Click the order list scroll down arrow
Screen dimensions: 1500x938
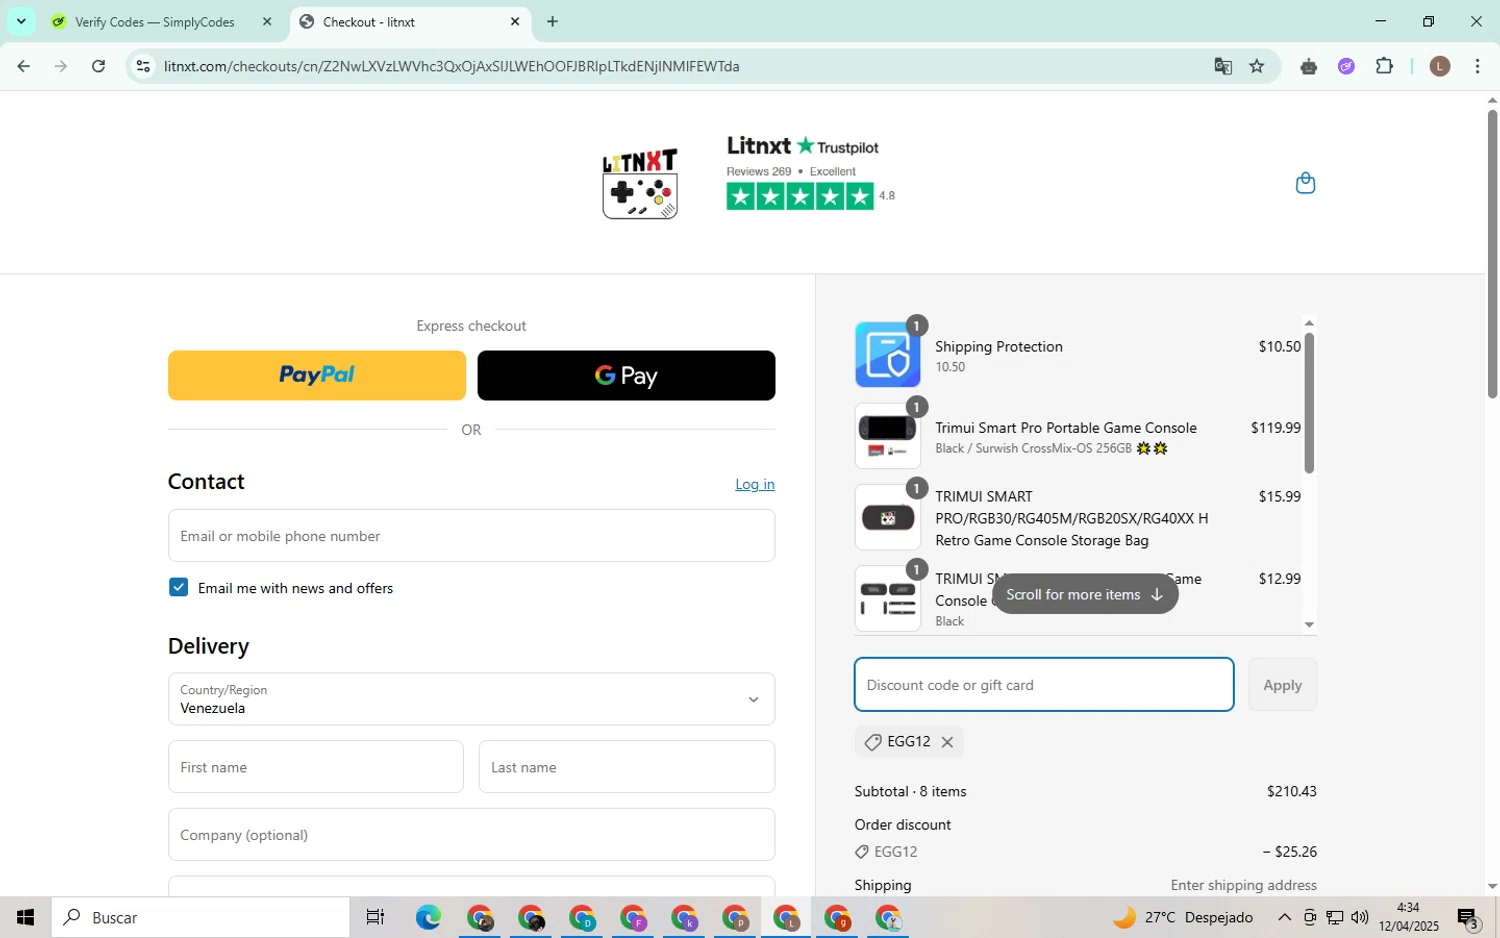pyautogui.click(x=1309, y=625)
